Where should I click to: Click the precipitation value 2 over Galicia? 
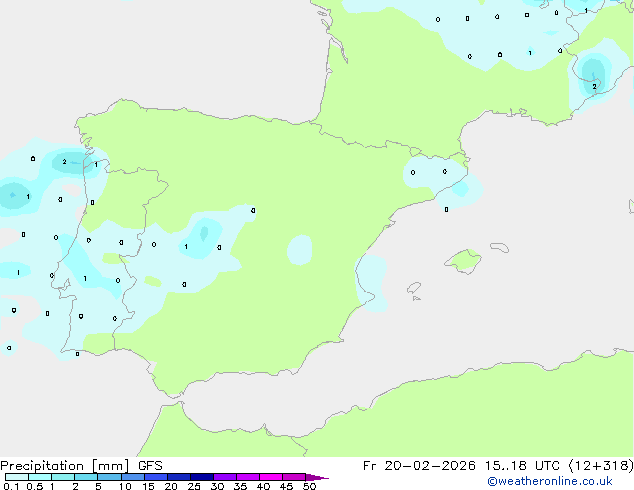point(64,161)
